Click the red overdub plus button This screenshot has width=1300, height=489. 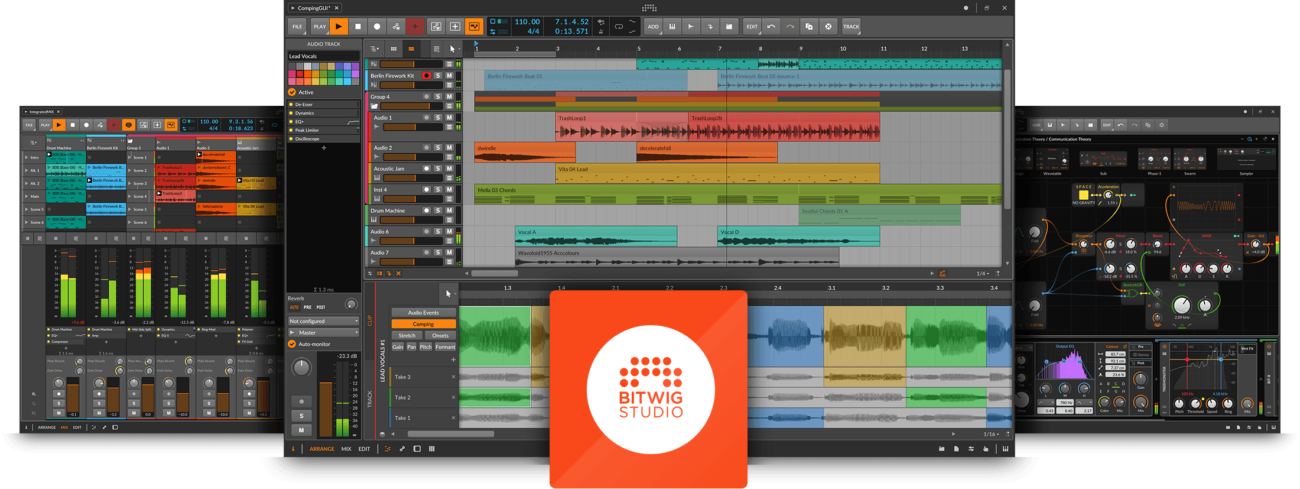[415, 27]
